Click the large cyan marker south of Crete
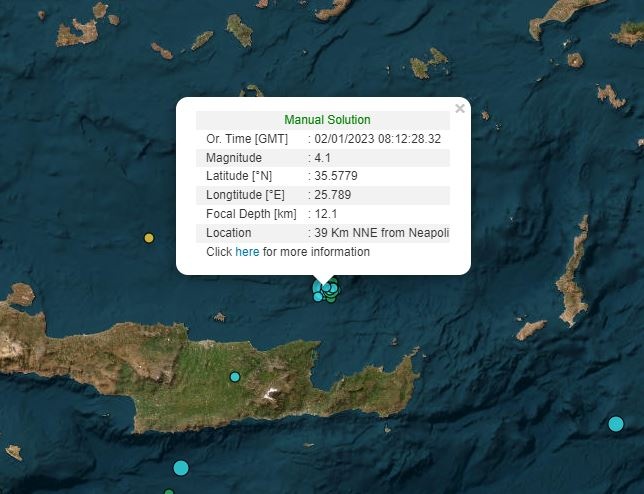The height and width of the screenshot is (494, 644). (x=181, y=467)
